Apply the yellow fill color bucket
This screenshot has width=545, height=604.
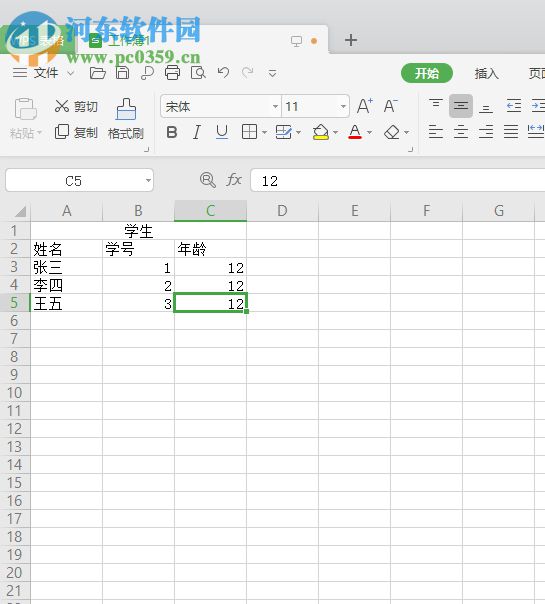tap(320, 132)
